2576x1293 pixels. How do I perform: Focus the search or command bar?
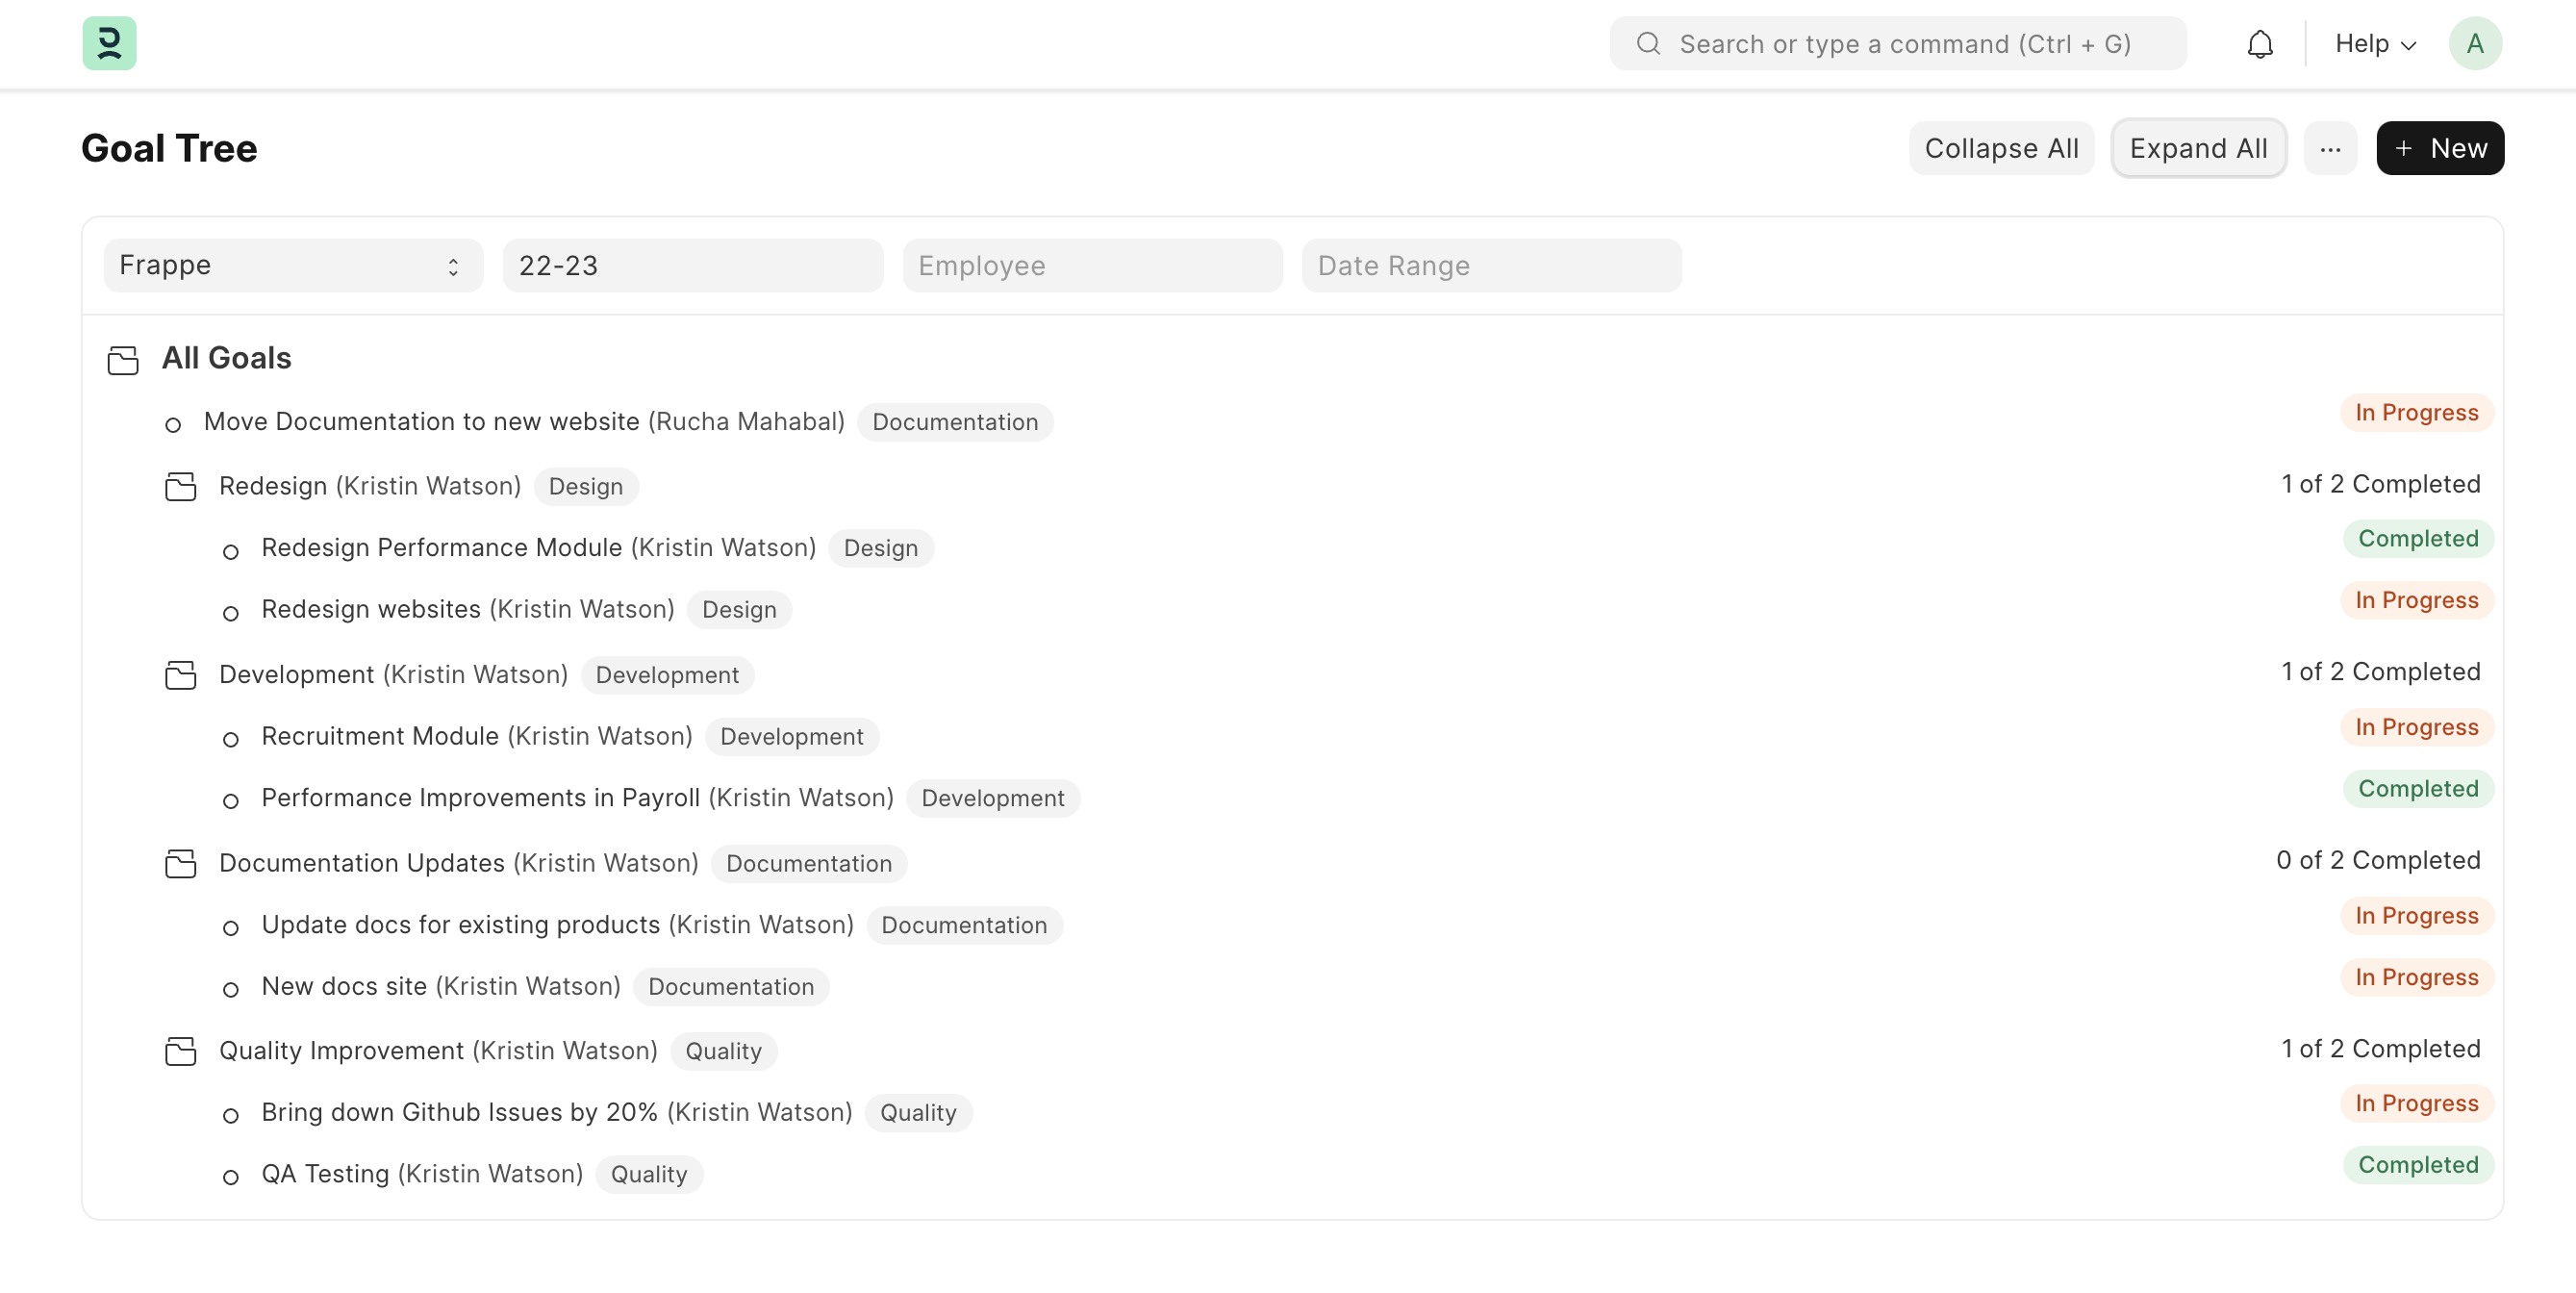pyautogui.click(x=1897, y=43)
